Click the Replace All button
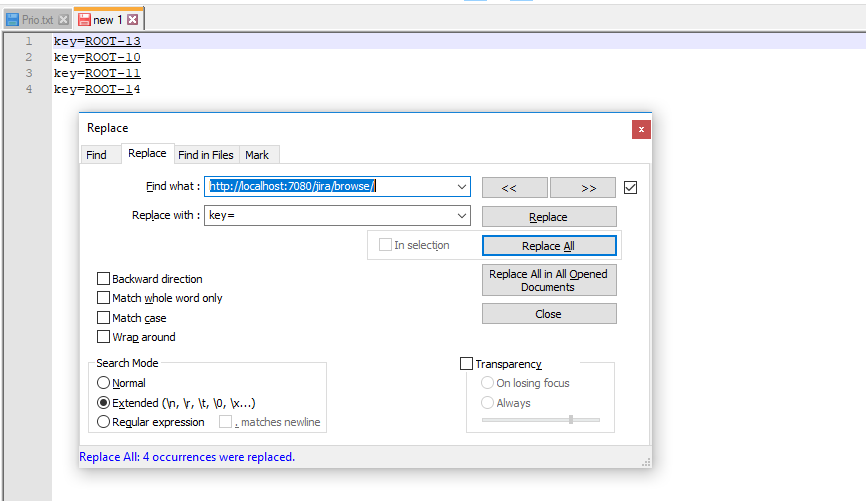This screenshot has height=501, width=866. pos(549,246)
